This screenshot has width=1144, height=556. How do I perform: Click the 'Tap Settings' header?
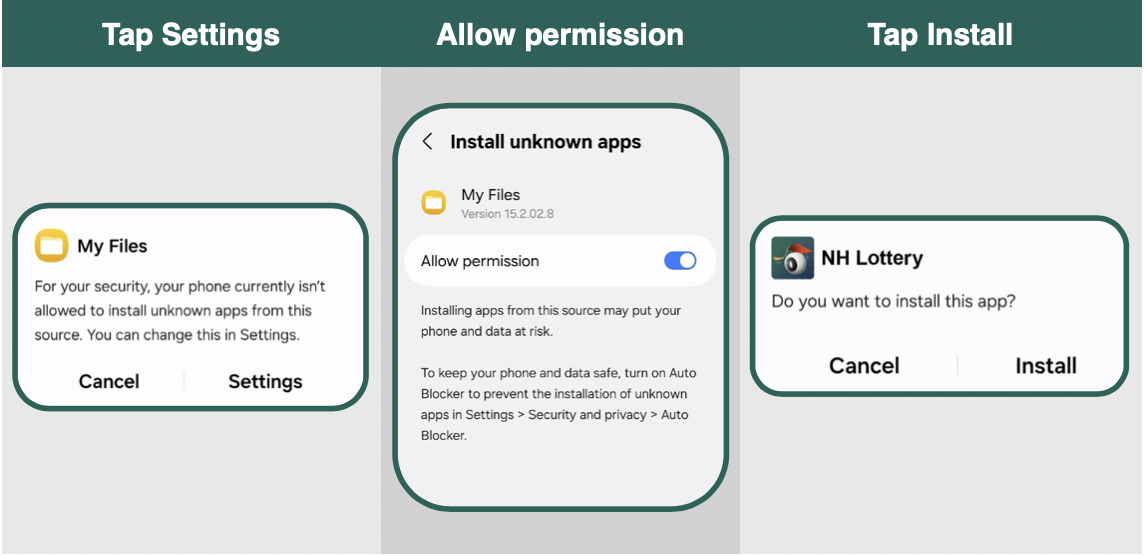pyautogui.click(x=190, y=34)
